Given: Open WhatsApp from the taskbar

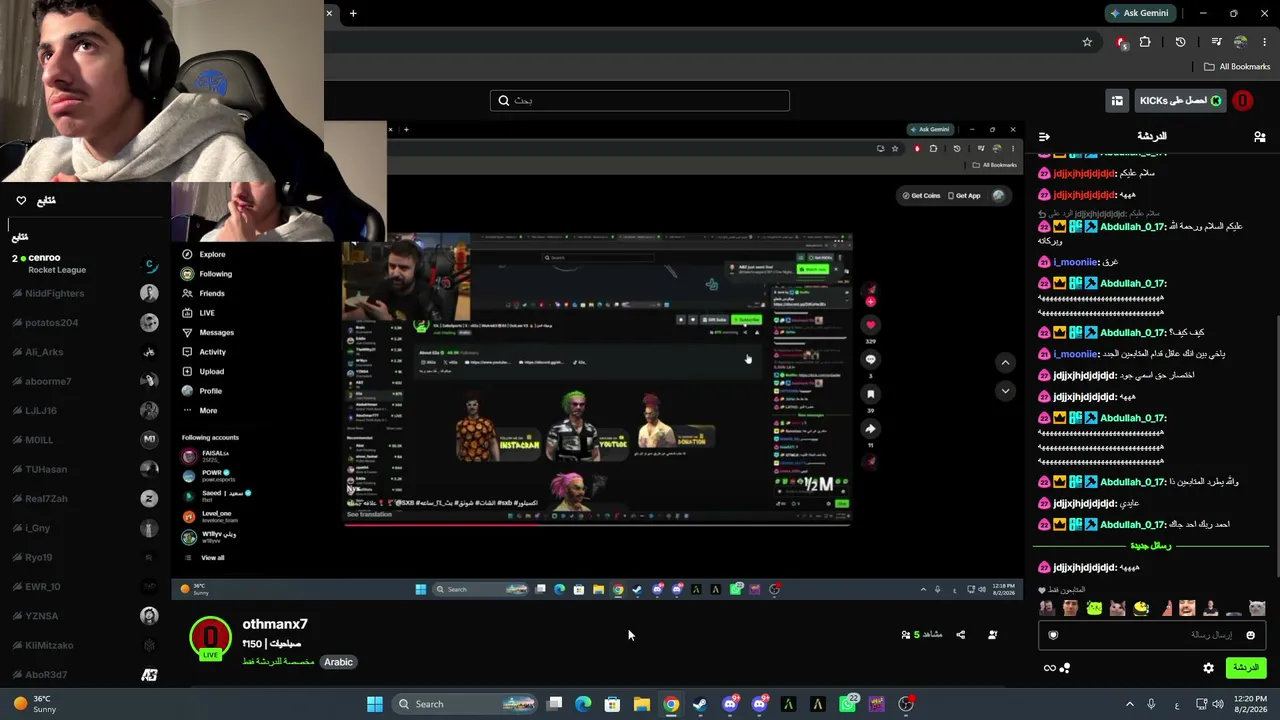Looking at the screenshot, I should pyautogui.click(x=848, y=704).
